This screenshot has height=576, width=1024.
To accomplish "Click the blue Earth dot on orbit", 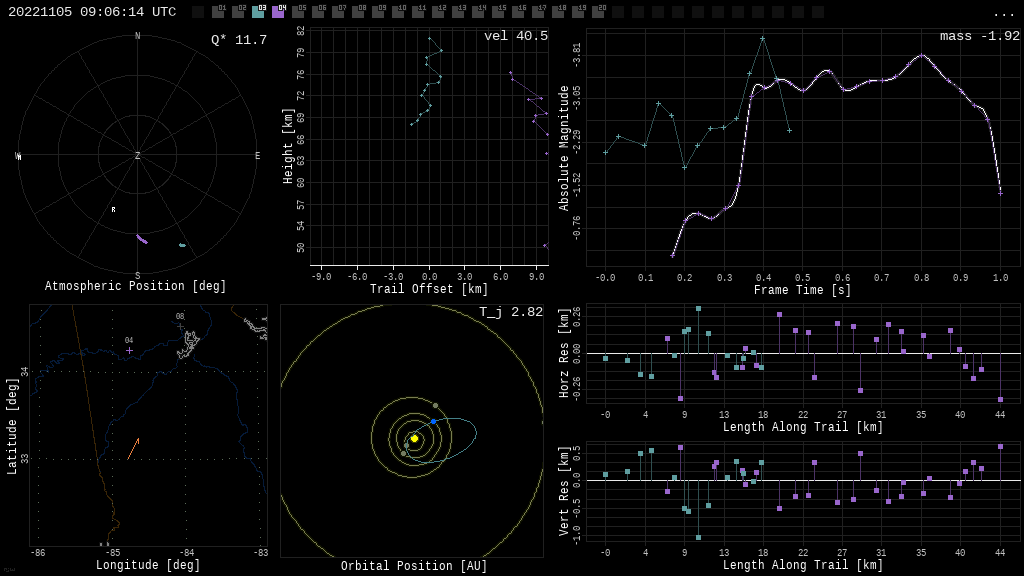I will pyautogui.click(x=433, y=422).
